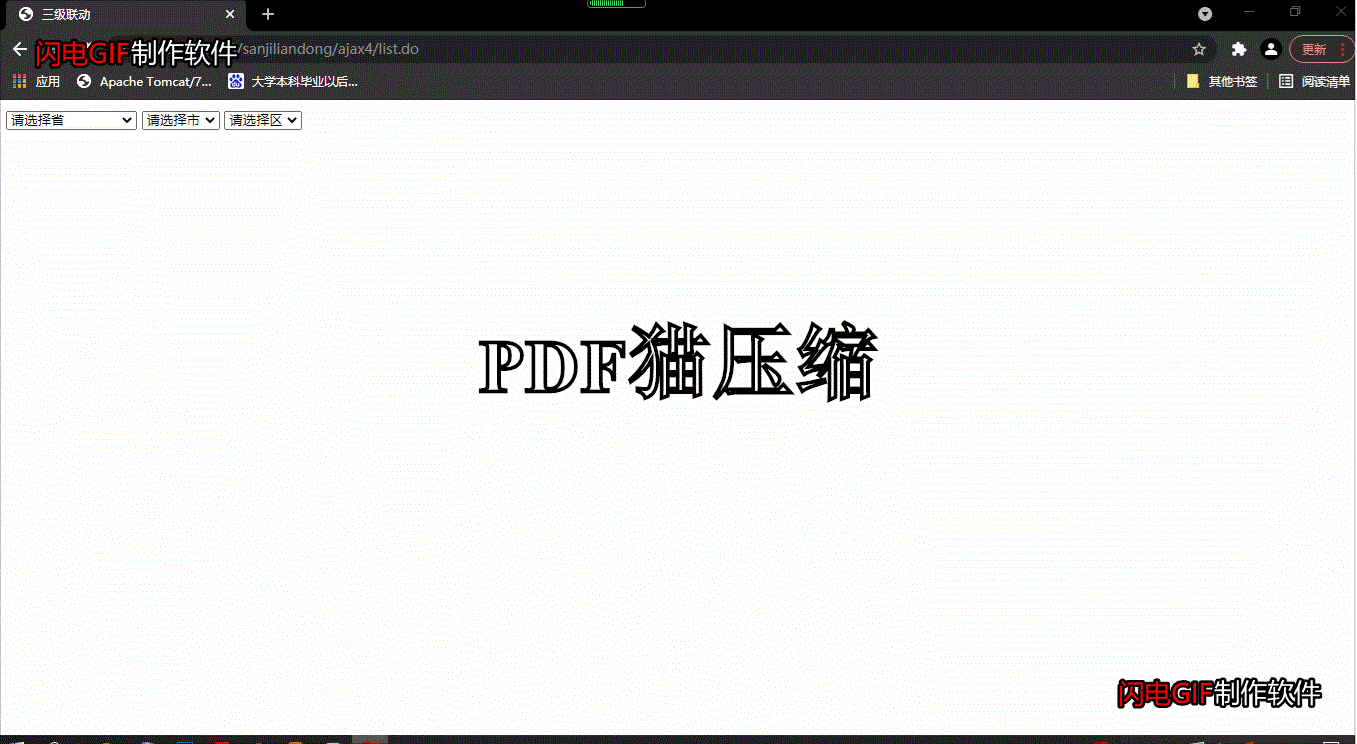Open the extensions puzzle icon

pos(1239,49)
